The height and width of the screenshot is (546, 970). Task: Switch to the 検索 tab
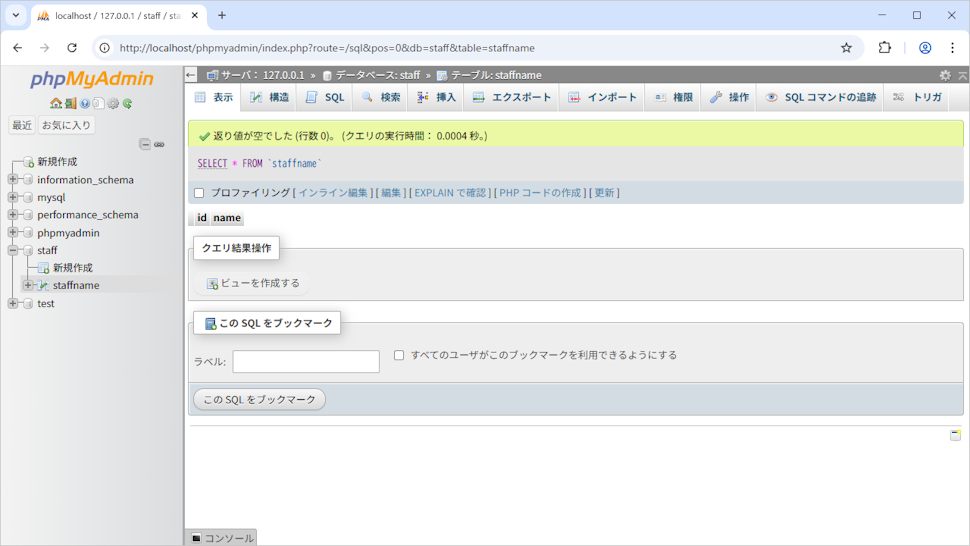coord(380,97)
